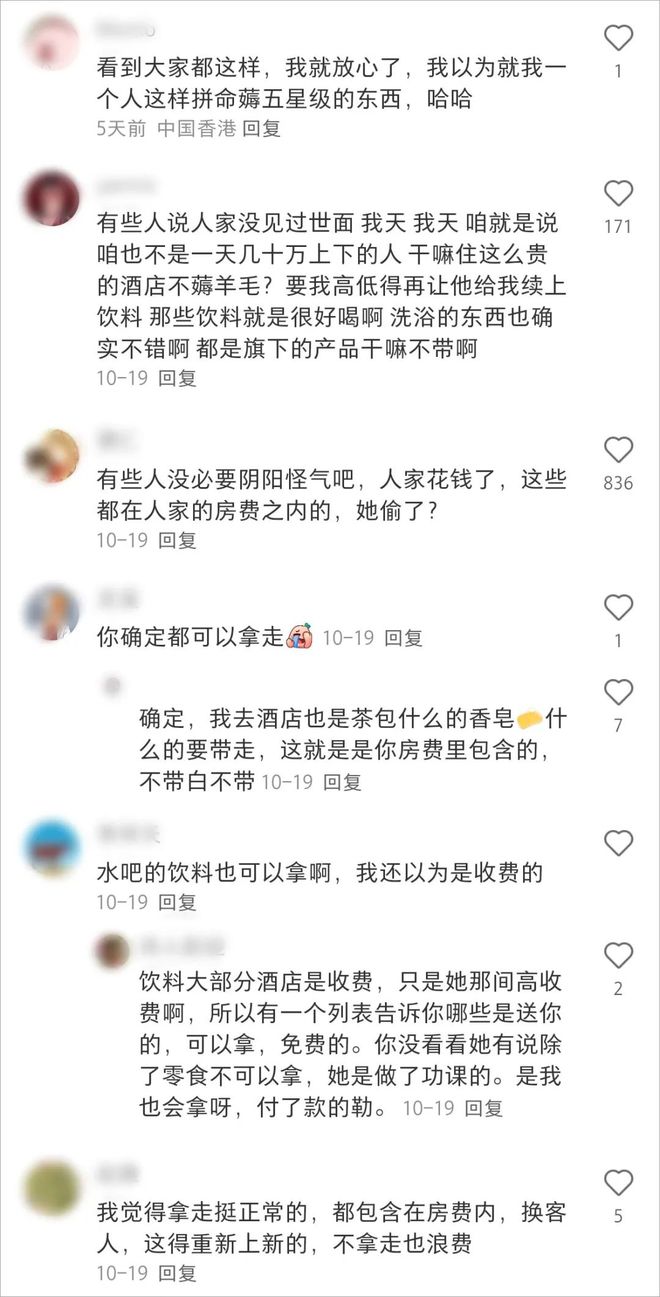Screen dimensions: 660x1297
Task: Reply to the 5天前 中国香港 comment
Action: [x=262, y=129]
